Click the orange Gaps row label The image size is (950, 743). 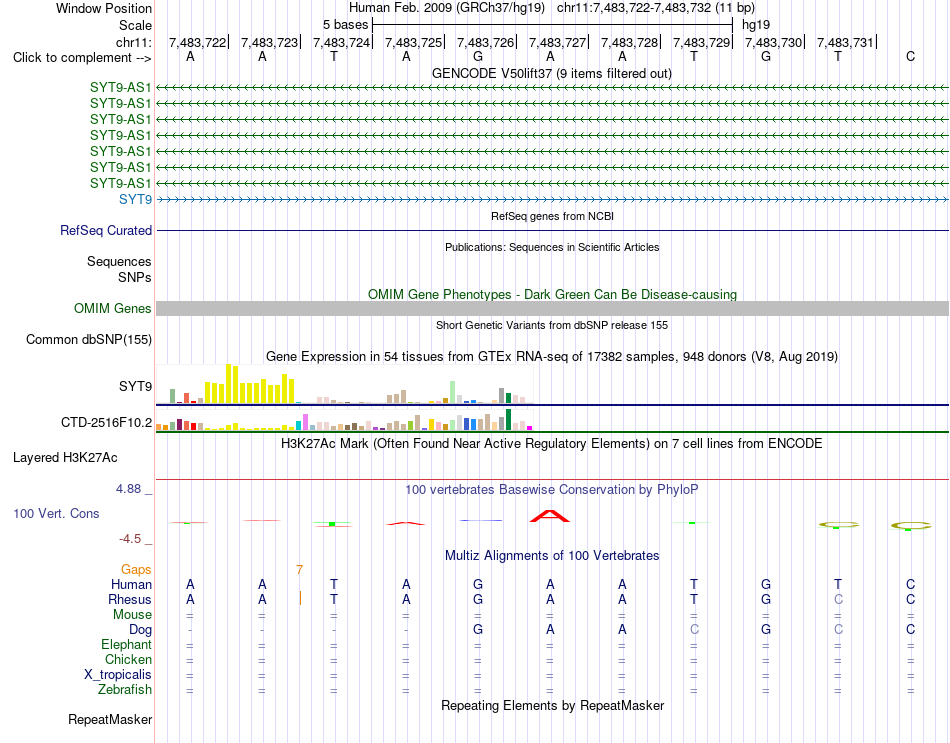tap(136, 569)
